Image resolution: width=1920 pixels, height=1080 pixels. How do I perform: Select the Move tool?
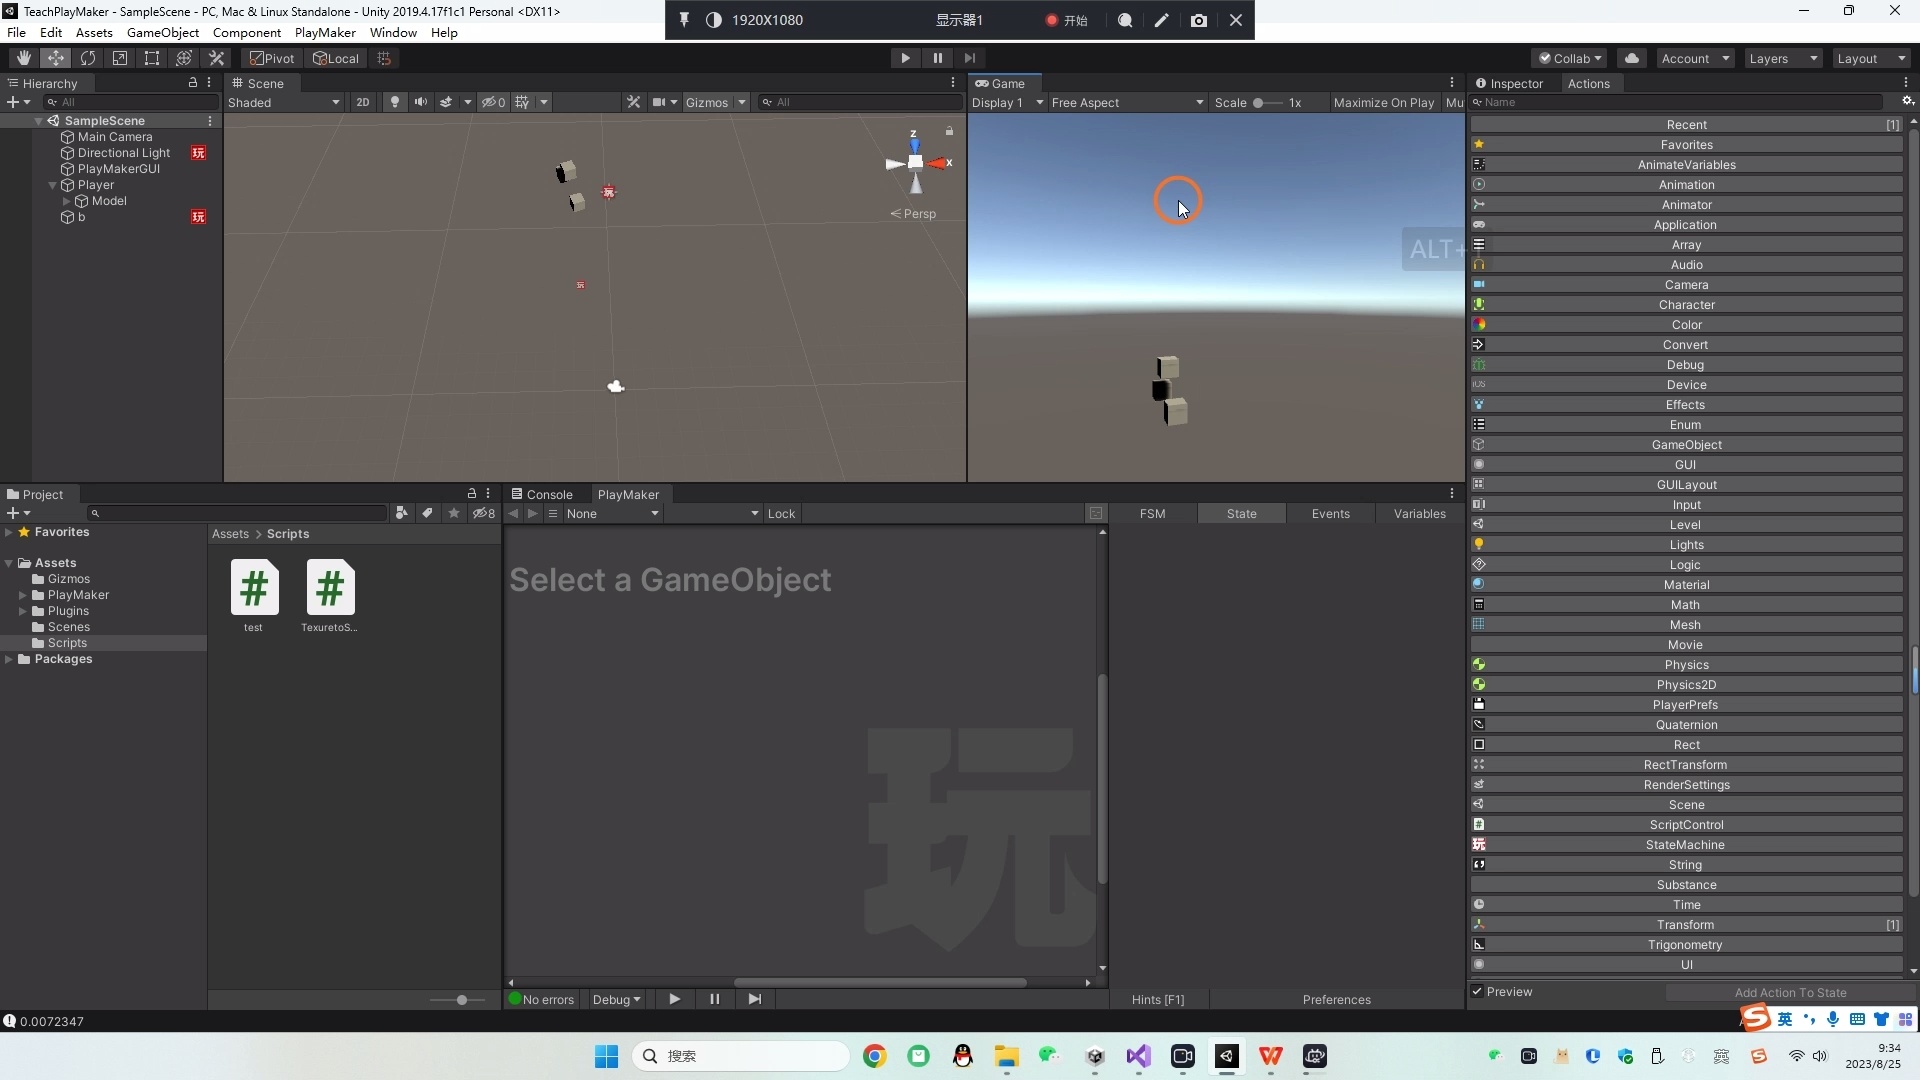coord(55,58)
